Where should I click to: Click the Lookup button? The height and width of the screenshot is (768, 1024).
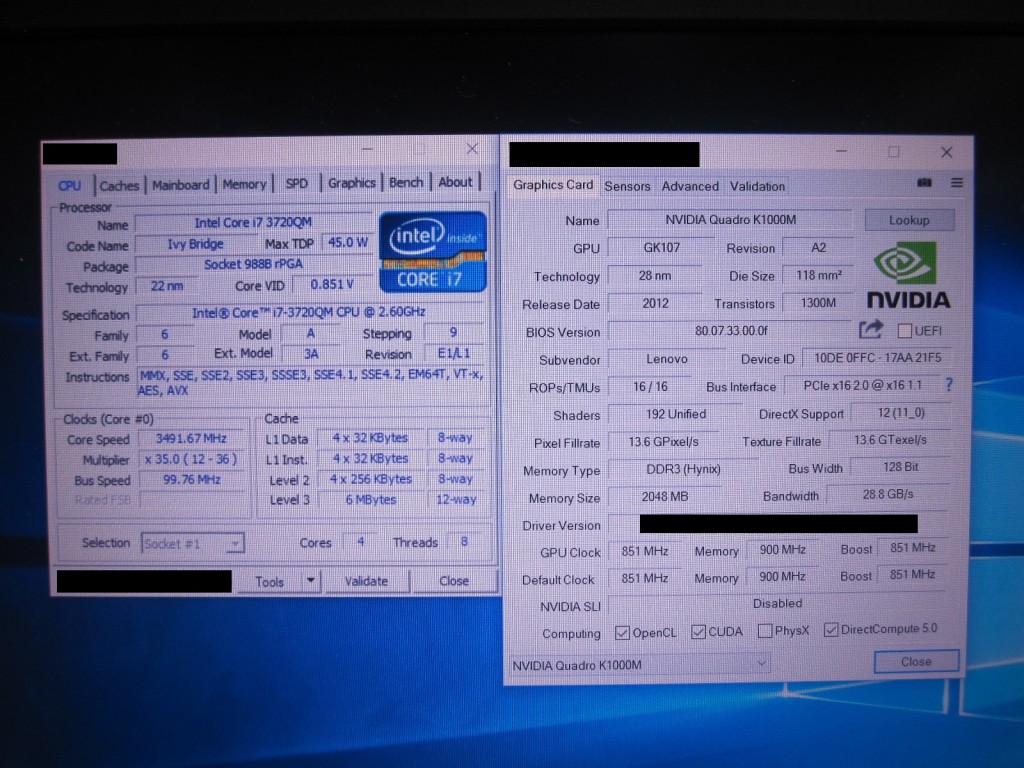909,220
